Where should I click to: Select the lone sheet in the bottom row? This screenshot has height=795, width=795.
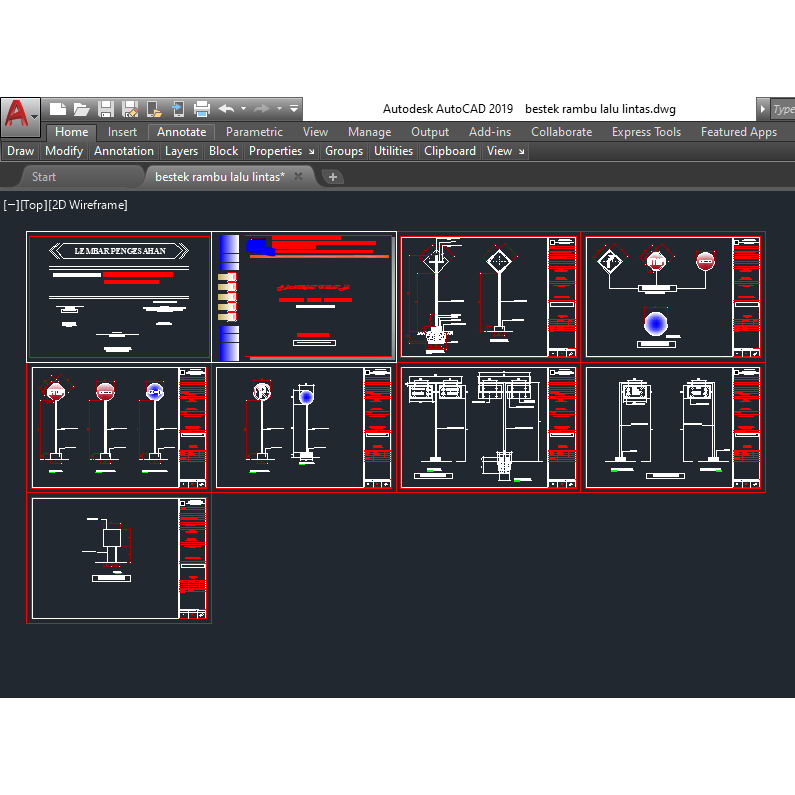click(119, 558)
